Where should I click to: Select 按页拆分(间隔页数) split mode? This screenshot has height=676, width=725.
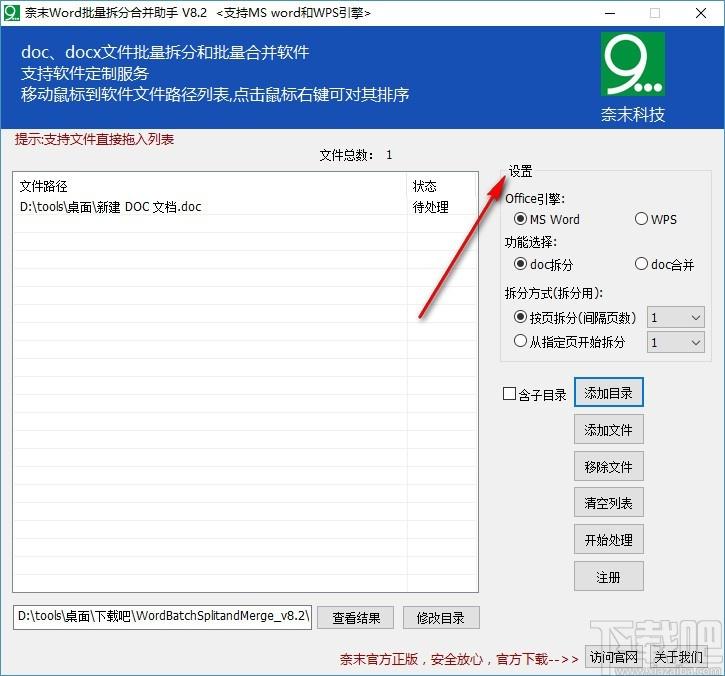575,318
